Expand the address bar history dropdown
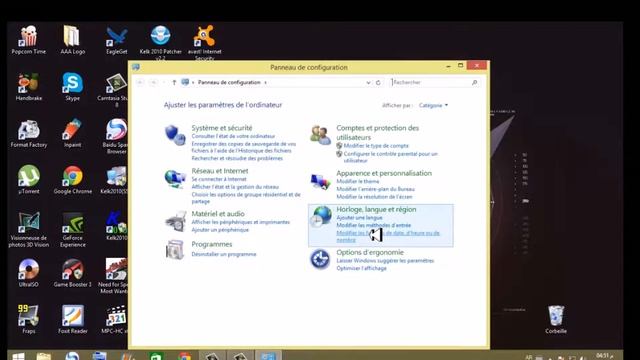Screen dimensions: 640x360 tap(368, 82)
